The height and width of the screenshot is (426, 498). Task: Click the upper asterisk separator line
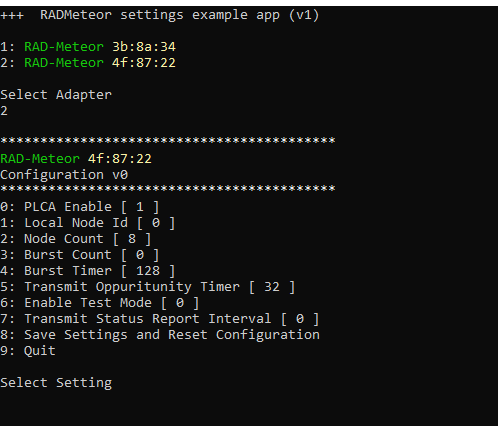click(168, 140)
